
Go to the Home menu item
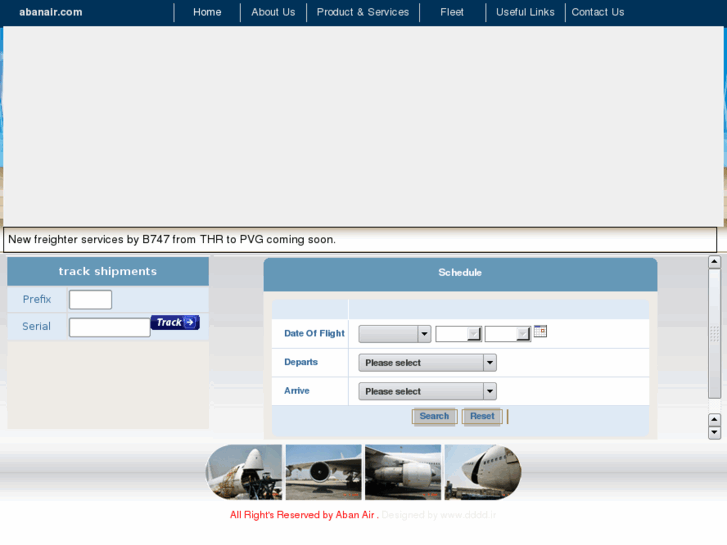click(x=207, y=12)
